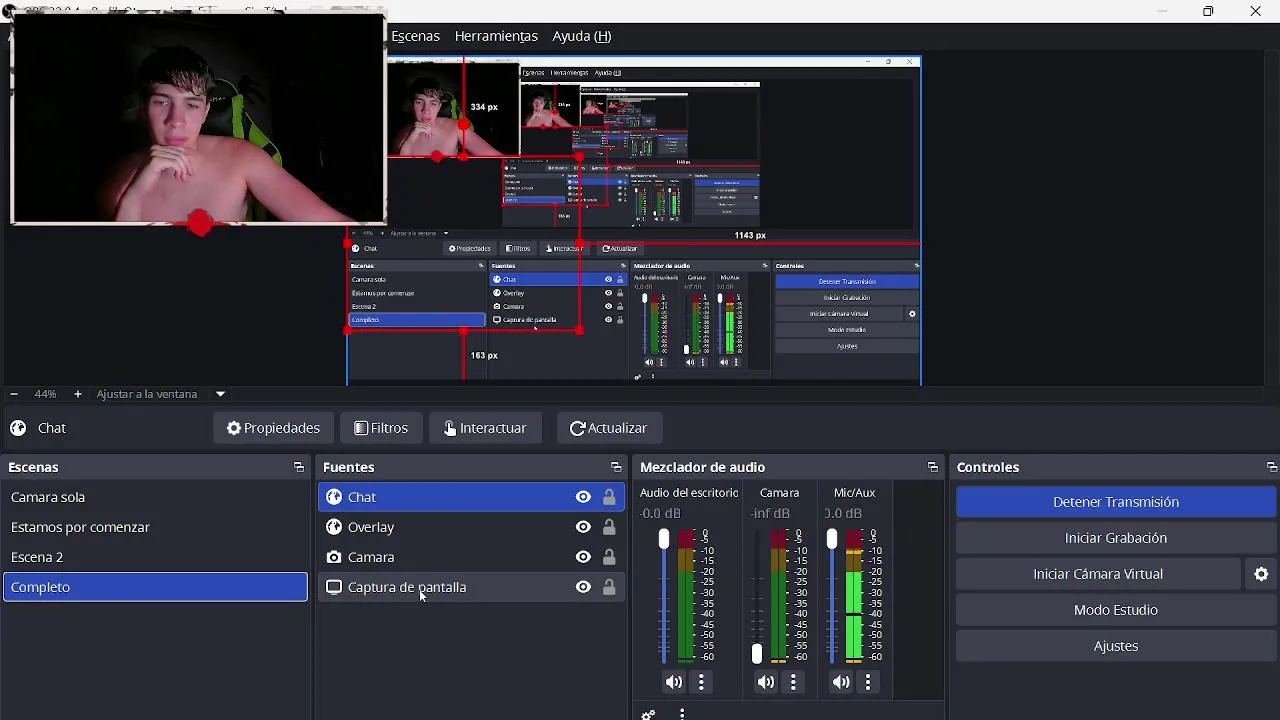Mute the Camara audio channel
Screen dimensions: 1280x720
[x=766, y=682]
